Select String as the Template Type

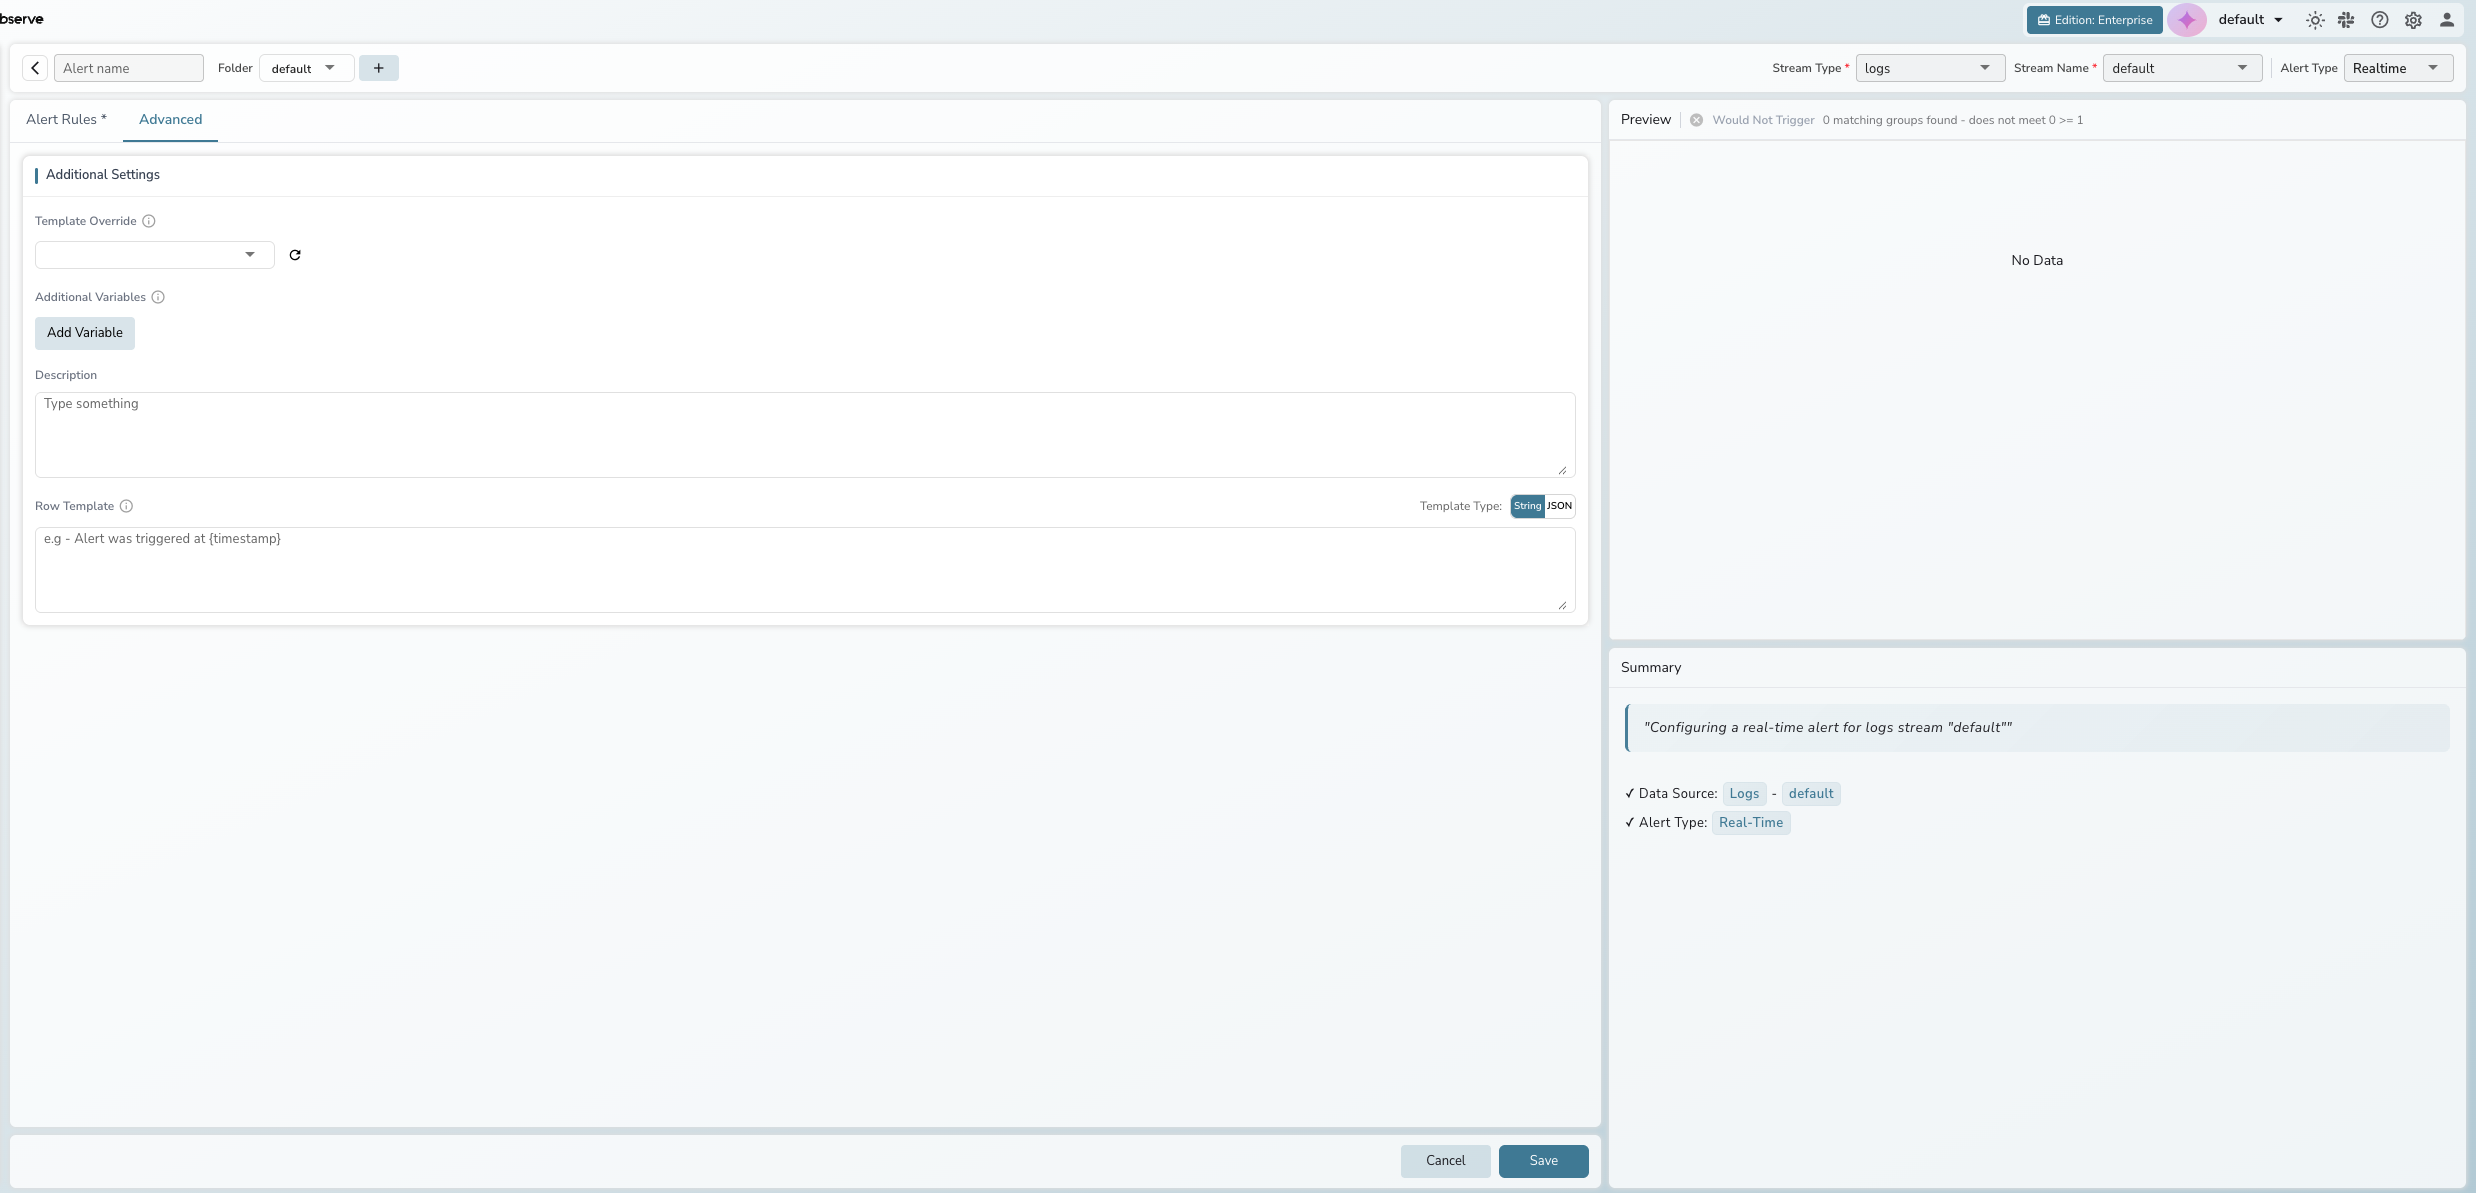coord(1526,506)
